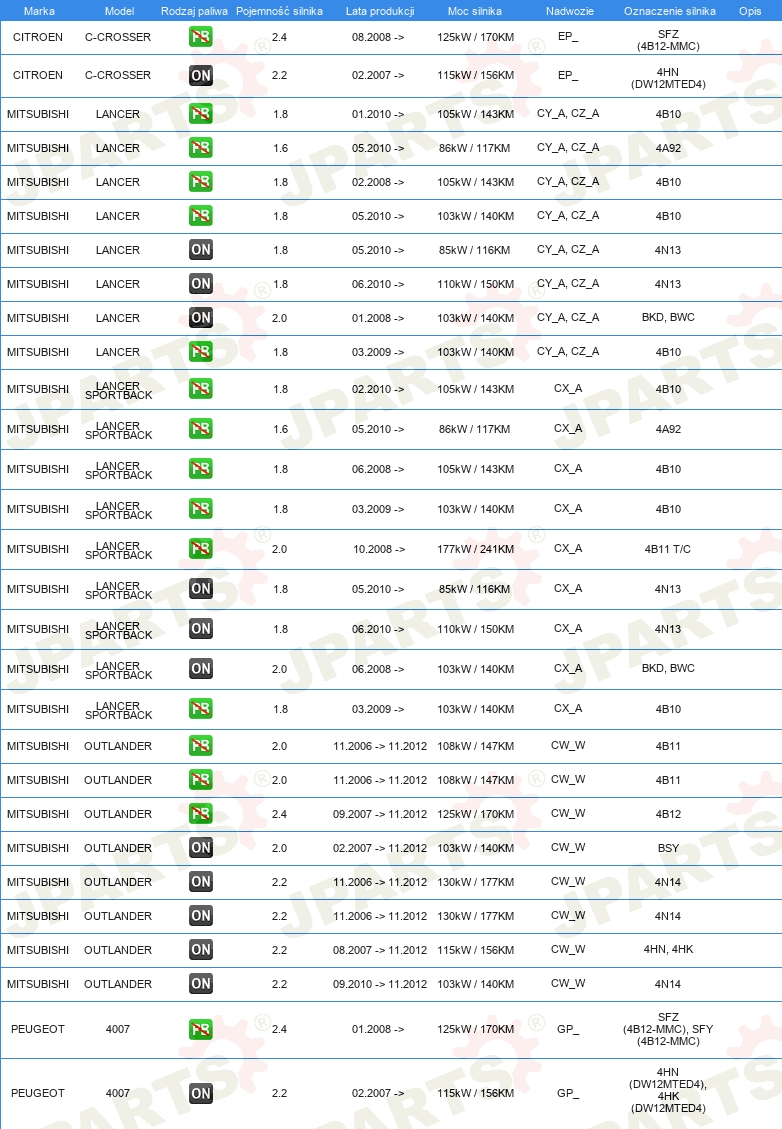Select the 08.2008 -> production date cell

coord(378,37)
